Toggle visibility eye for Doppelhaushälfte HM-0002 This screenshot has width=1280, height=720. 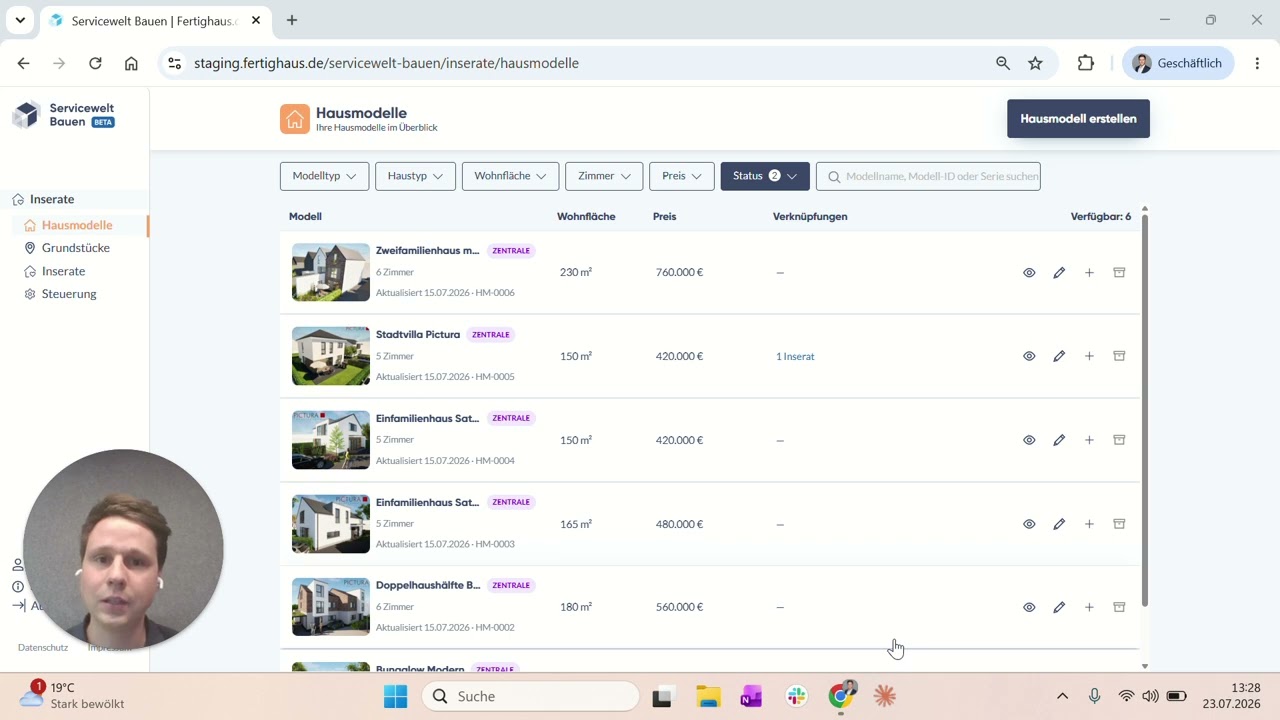click(1029, 607)
